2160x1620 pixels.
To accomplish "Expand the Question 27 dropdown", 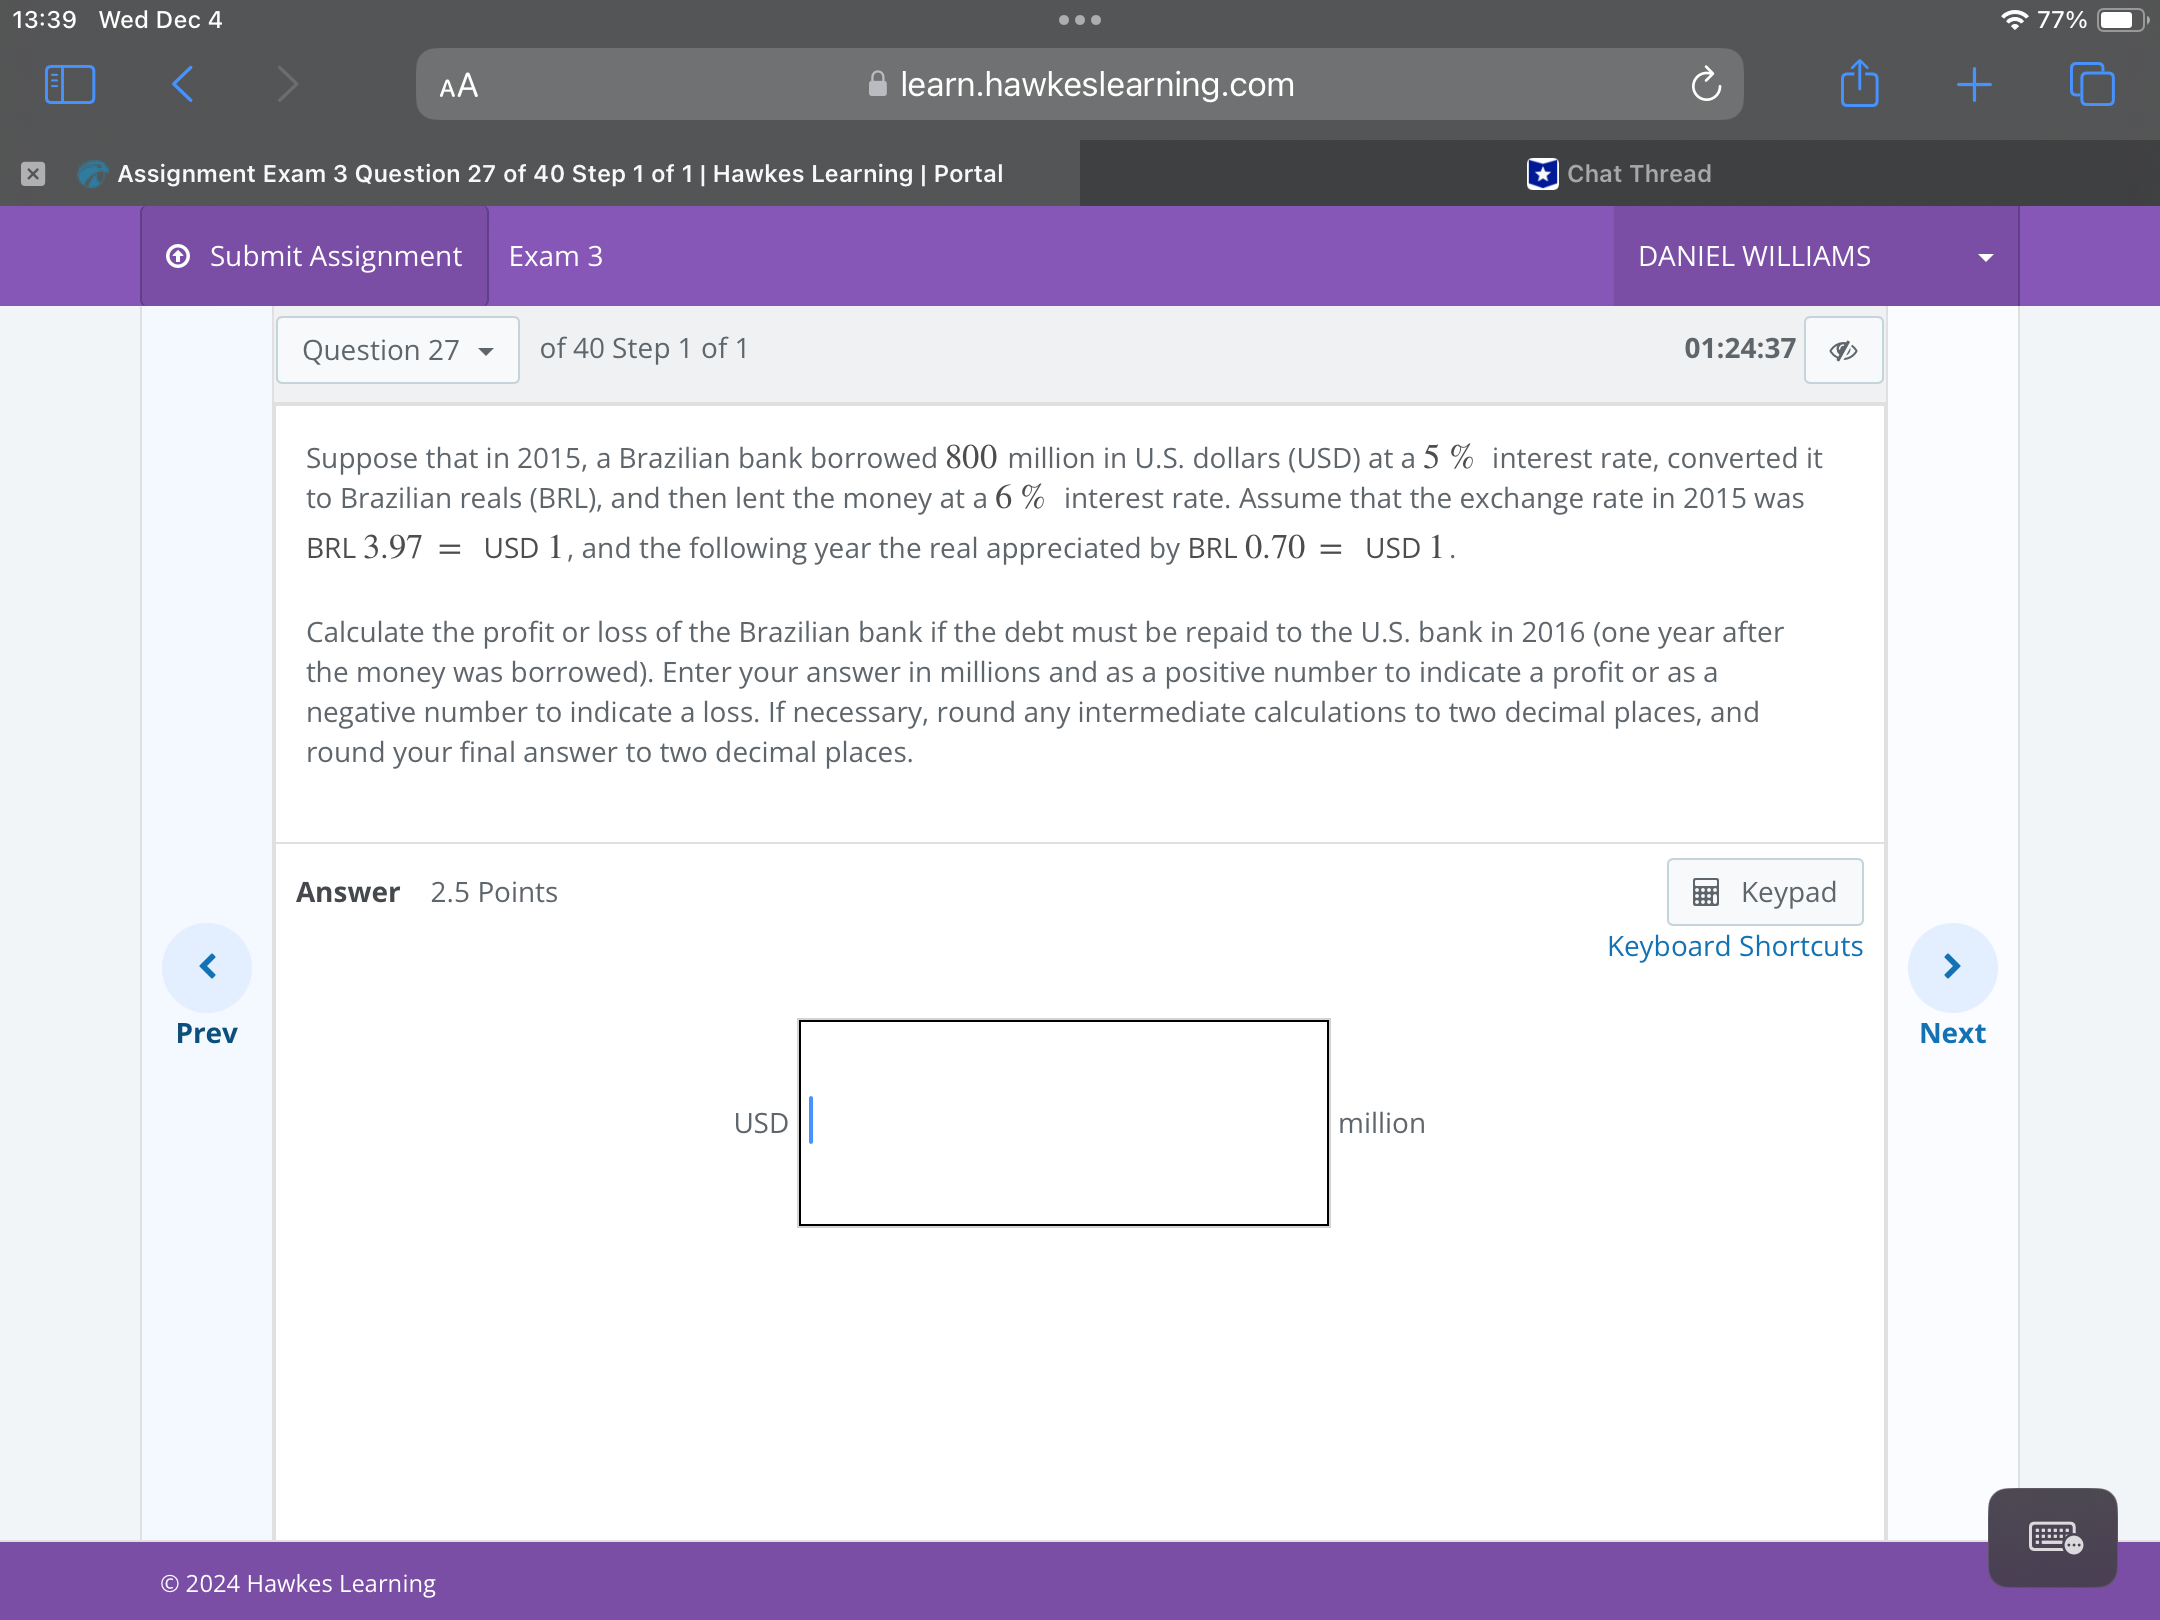I will (398, 350).
